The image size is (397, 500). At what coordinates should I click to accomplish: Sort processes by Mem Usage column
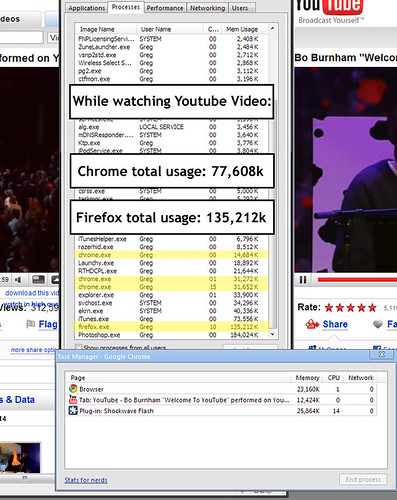243,29
